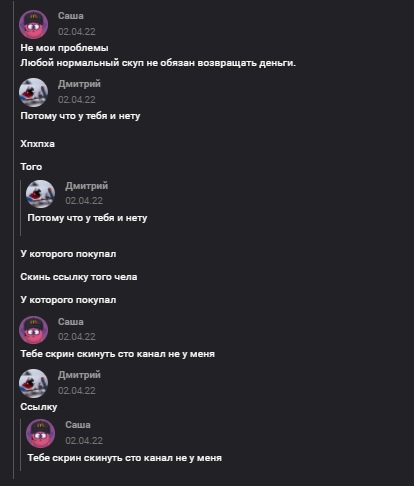The height and width of the screenshot is (486, 414).
Task: Open Дмитрий's avatar above first 'Потому что у тебя и нету'
Action: (33, 92)
